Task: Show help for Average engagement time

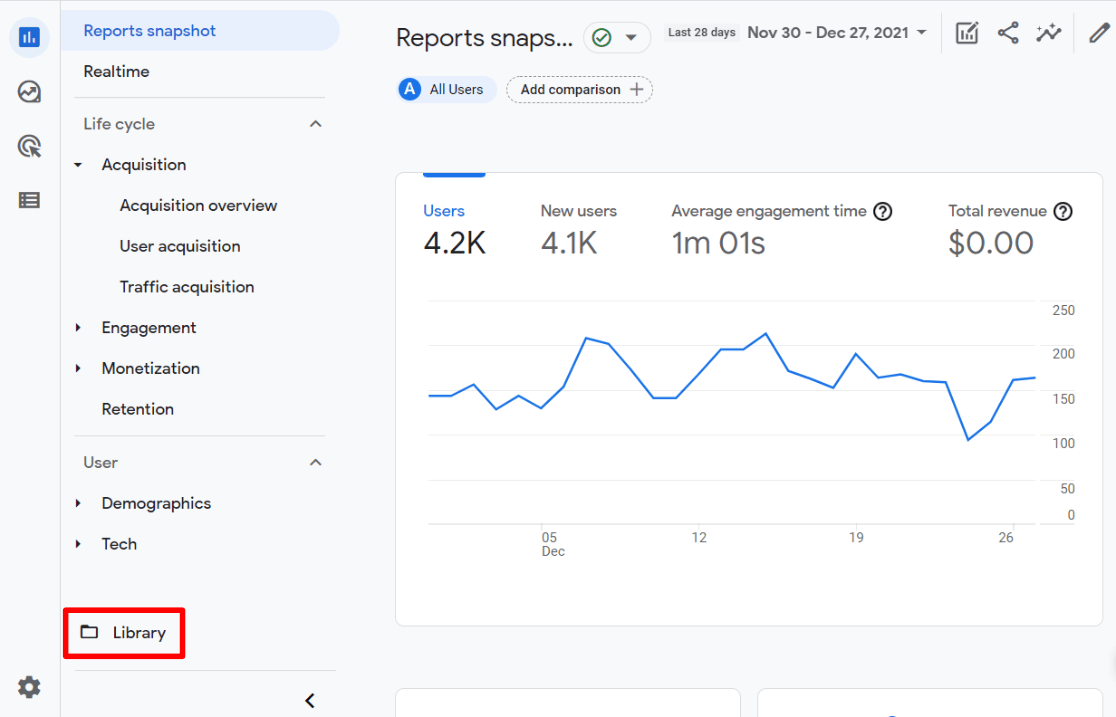Action: click(x=882, y=211)
